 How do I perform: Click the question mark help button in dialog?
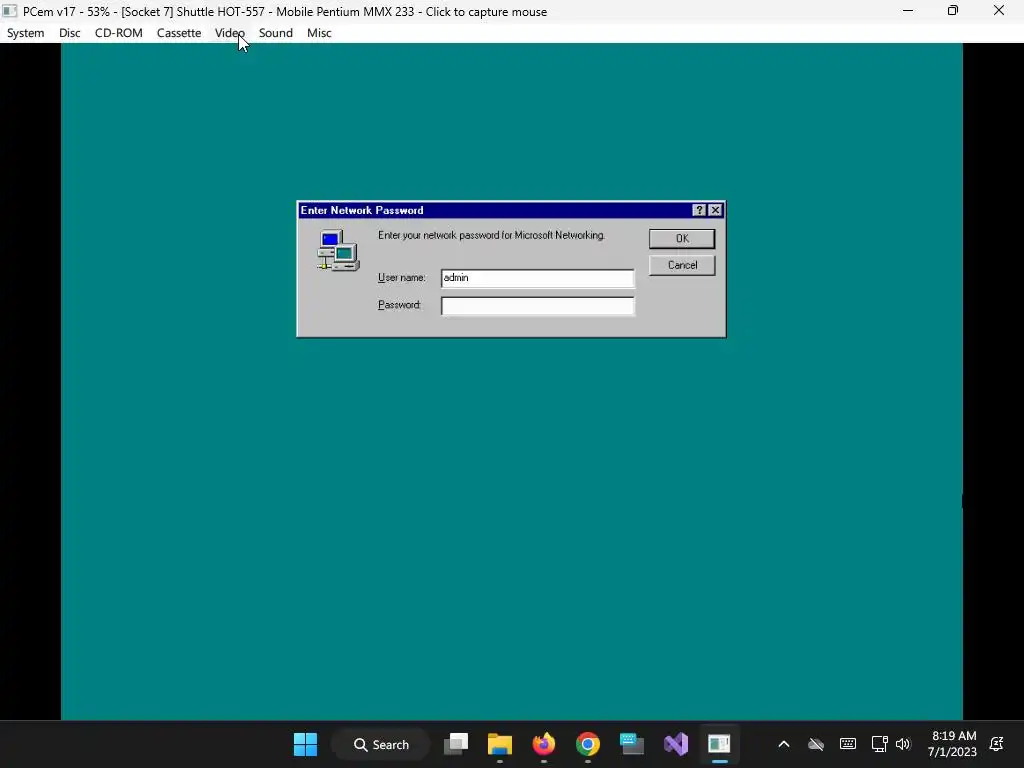click(x=699, y=210)
